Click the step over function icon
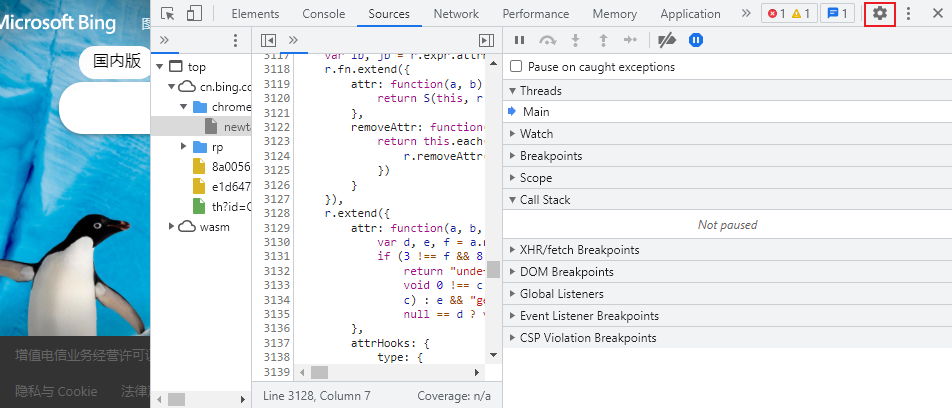 click(547, 40)
